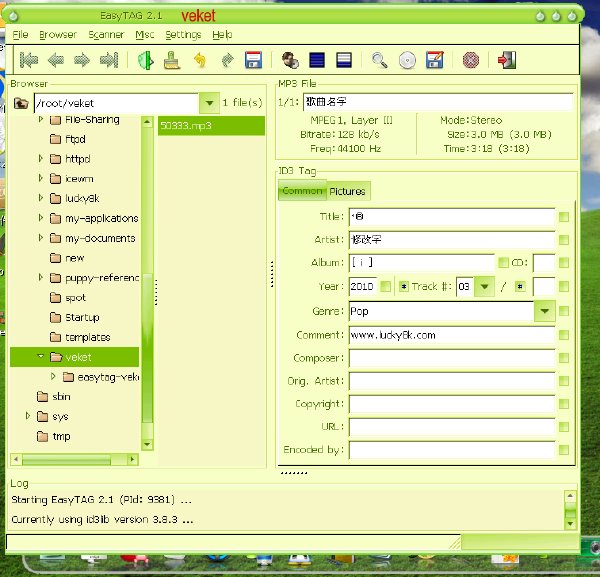Click the remove tags brush icon

172,60
